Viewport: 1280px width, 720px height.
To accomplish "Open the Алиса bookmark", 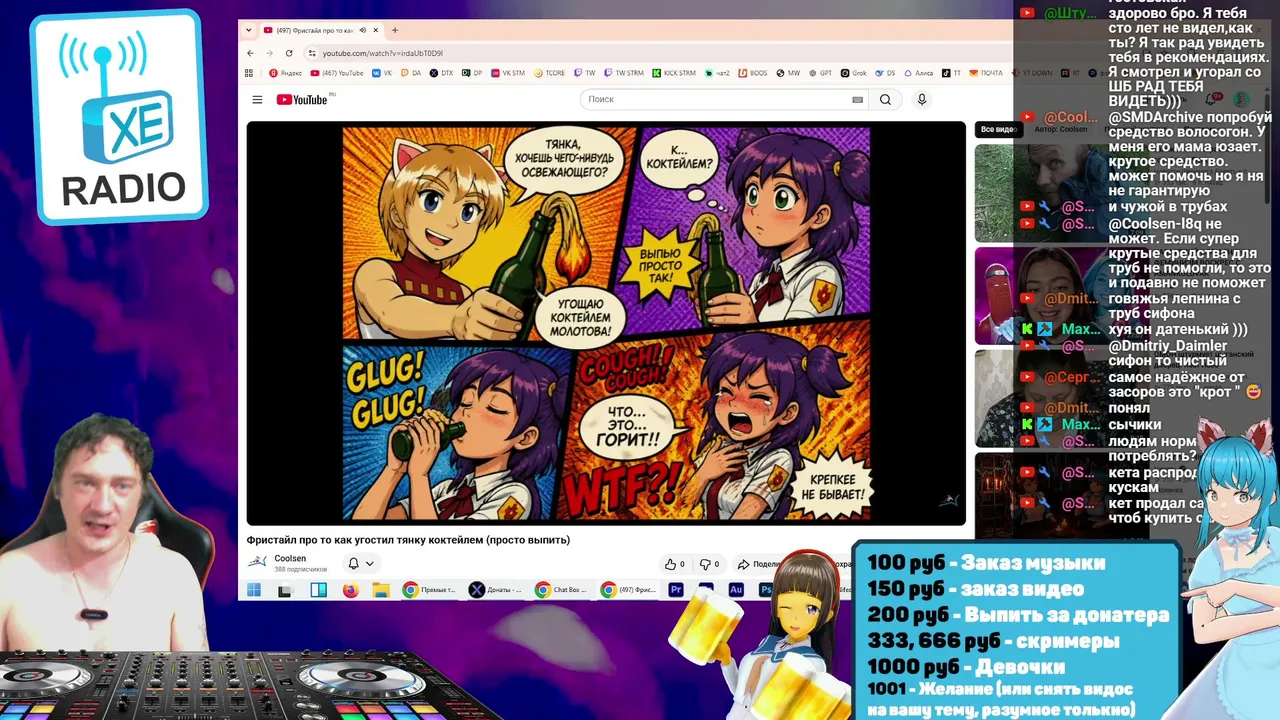I will (918, 73).
